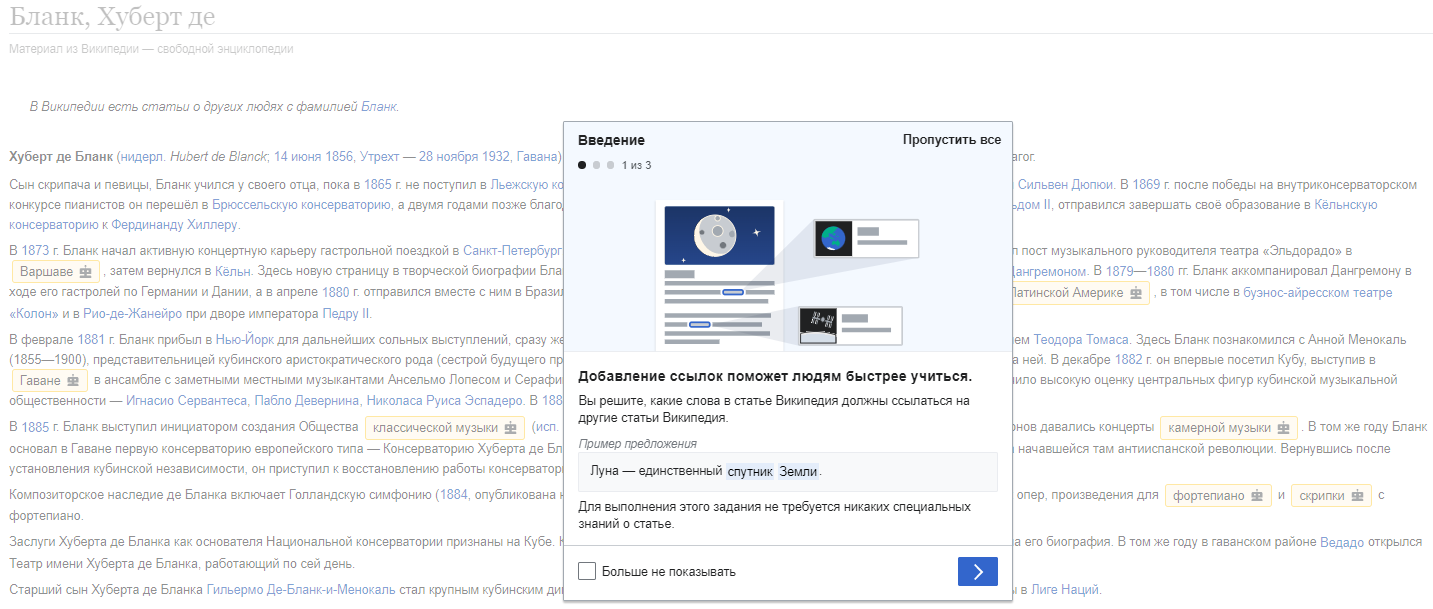The height and width of the screenshot is (609, 1433).
Task: Go to the next intro step
Action: pyautogui.click(x=977, y=571)
